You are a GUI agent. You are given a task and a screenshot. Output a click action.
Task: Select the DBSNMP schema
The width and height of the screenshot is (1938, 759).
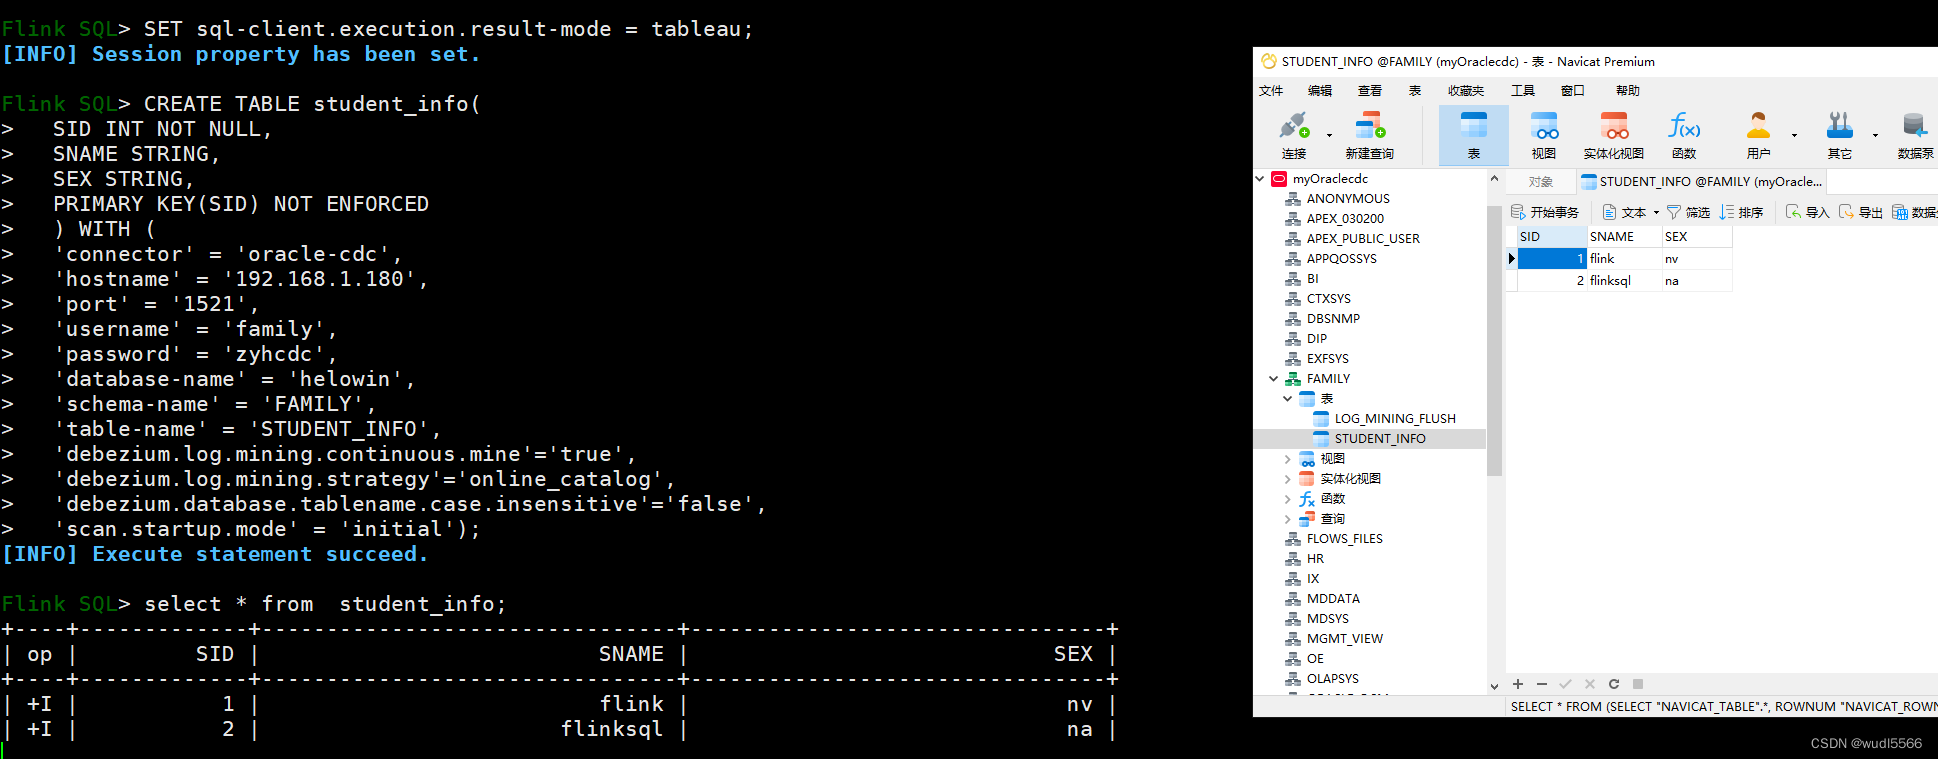tap(1333, 319)
